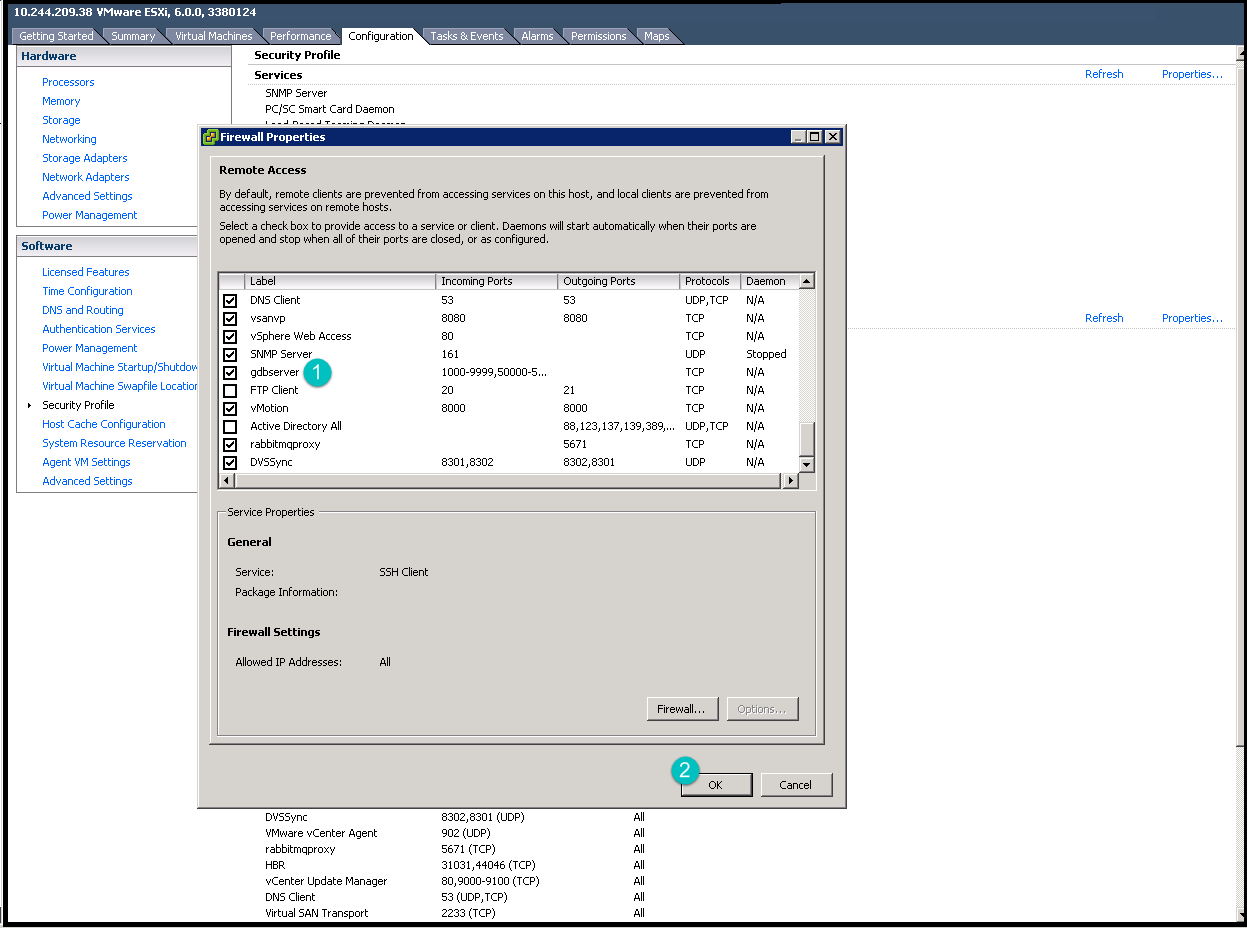
Task: Sort by Incoming Ports column header
Action: point(496,281)
